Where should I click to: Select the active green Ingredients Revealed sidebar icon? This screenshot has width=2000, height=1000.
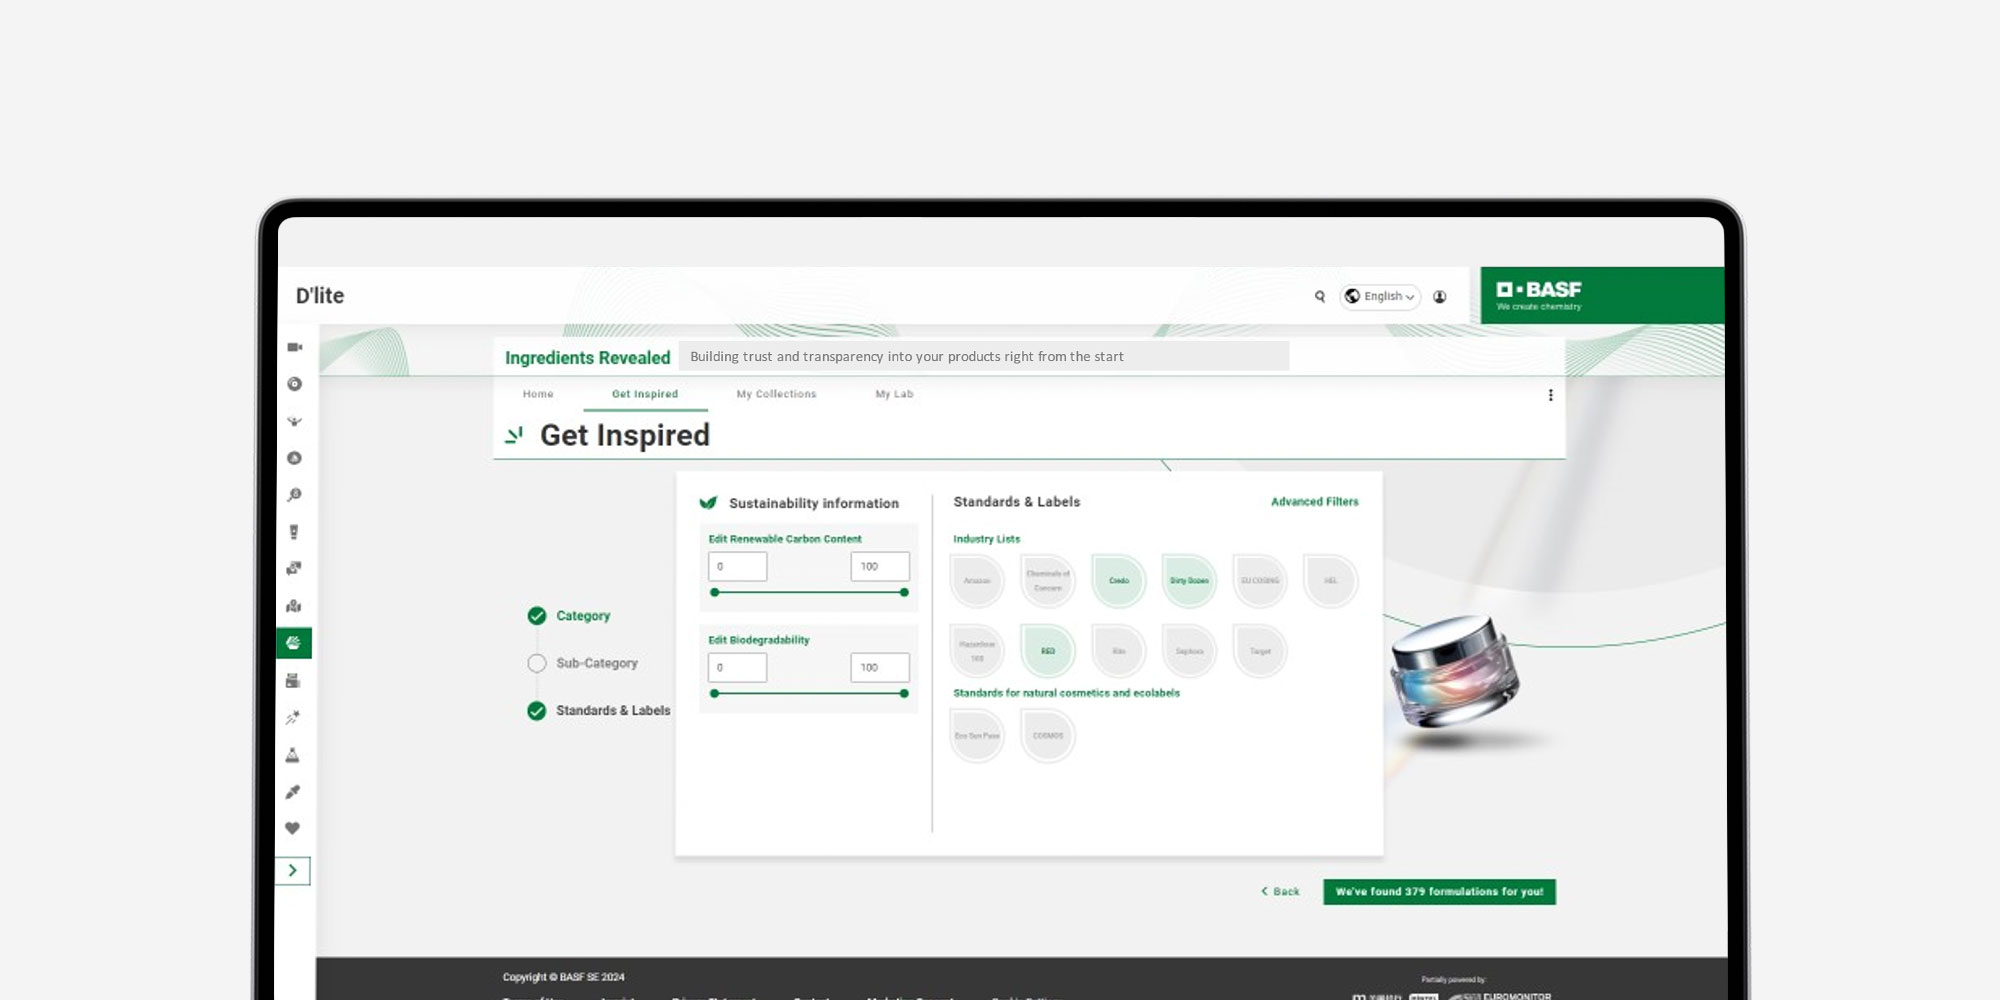(x=294, y=643)
